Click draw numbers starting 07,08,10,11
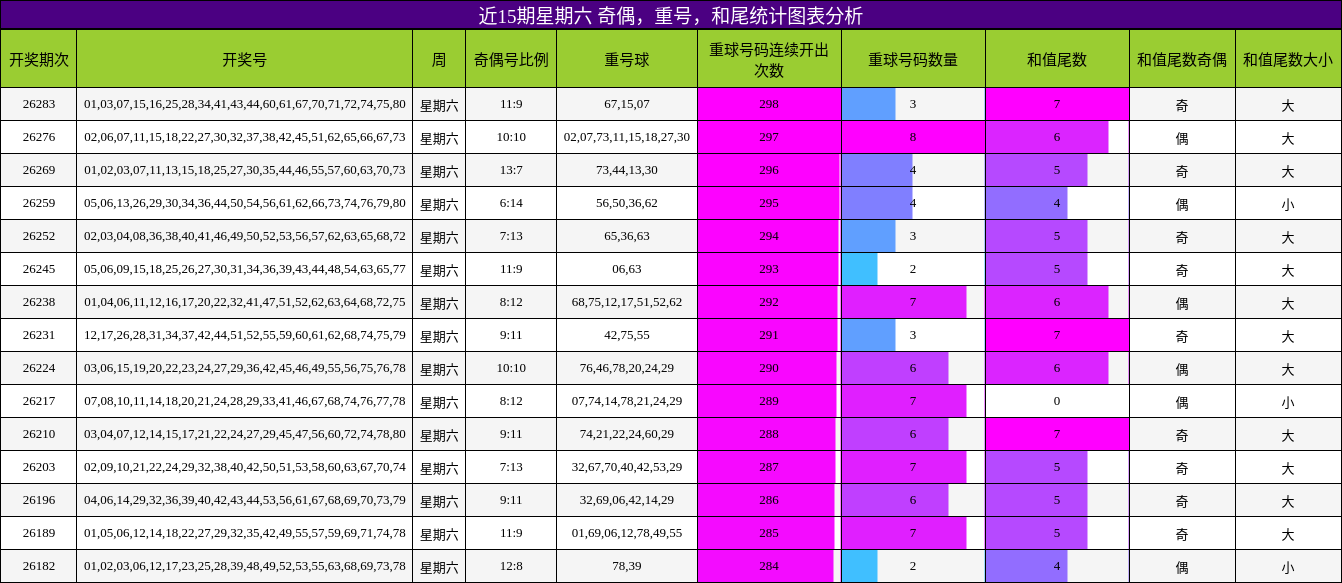Screen dimensions: 1342x583 pyautogui.click(x=244, y=401)
